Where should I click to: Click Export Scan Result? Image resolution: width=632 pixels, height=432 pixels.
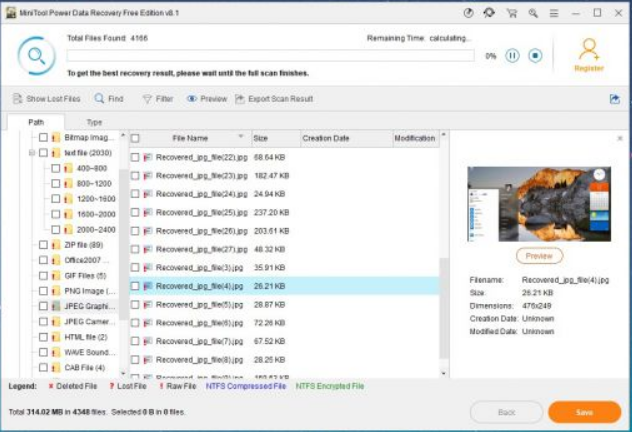pyautogui.click(x=274, y=99)
